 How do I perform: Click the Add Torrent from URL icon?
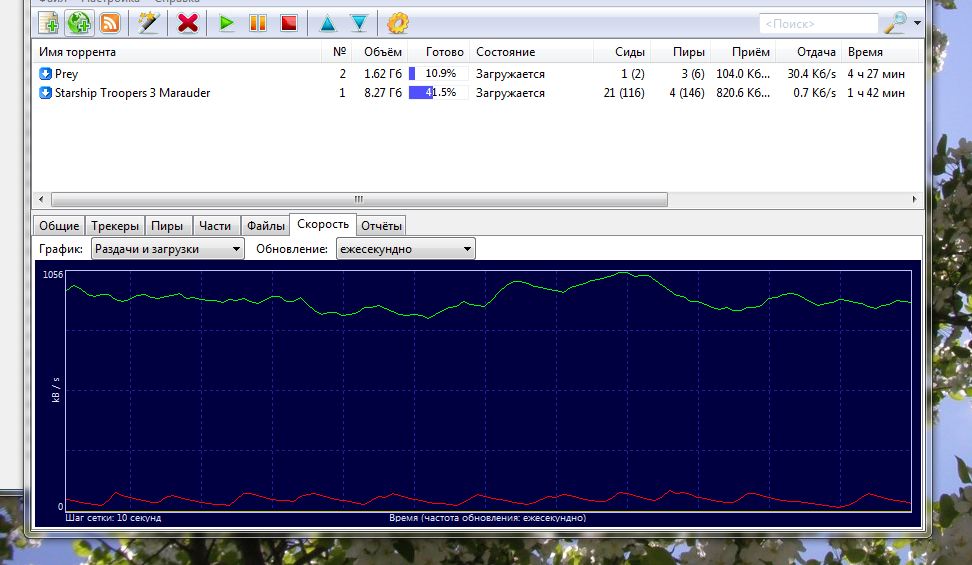(78, 22)
